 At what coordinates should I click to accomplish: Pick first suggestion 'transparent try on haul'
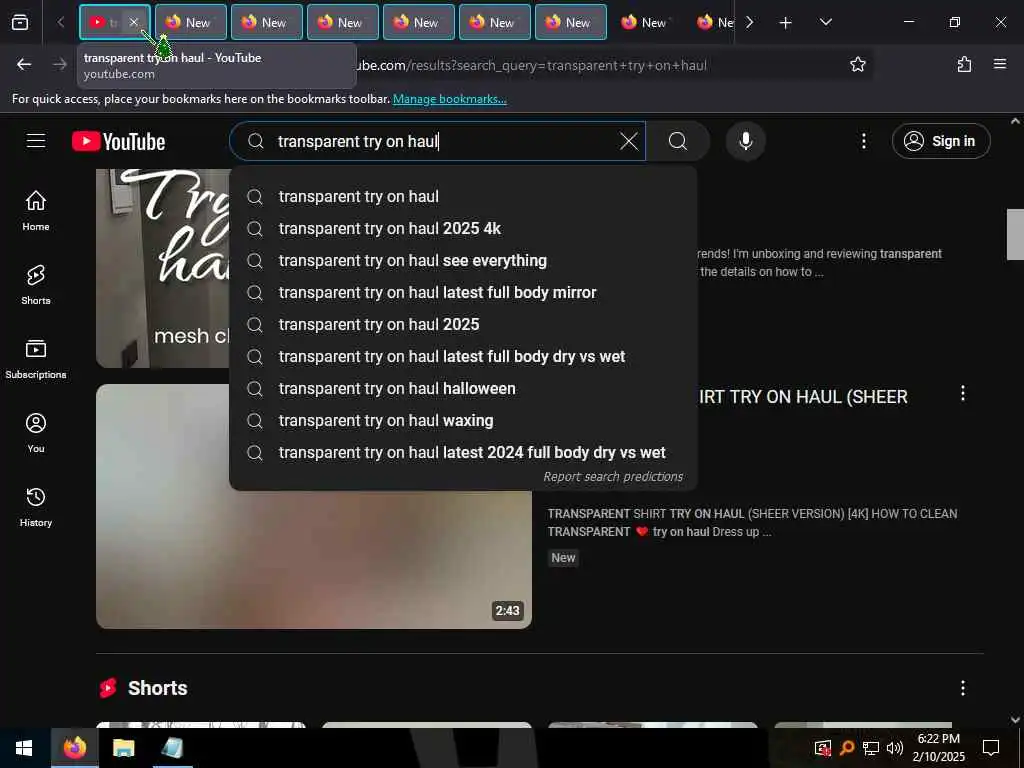tap(463, 197)
